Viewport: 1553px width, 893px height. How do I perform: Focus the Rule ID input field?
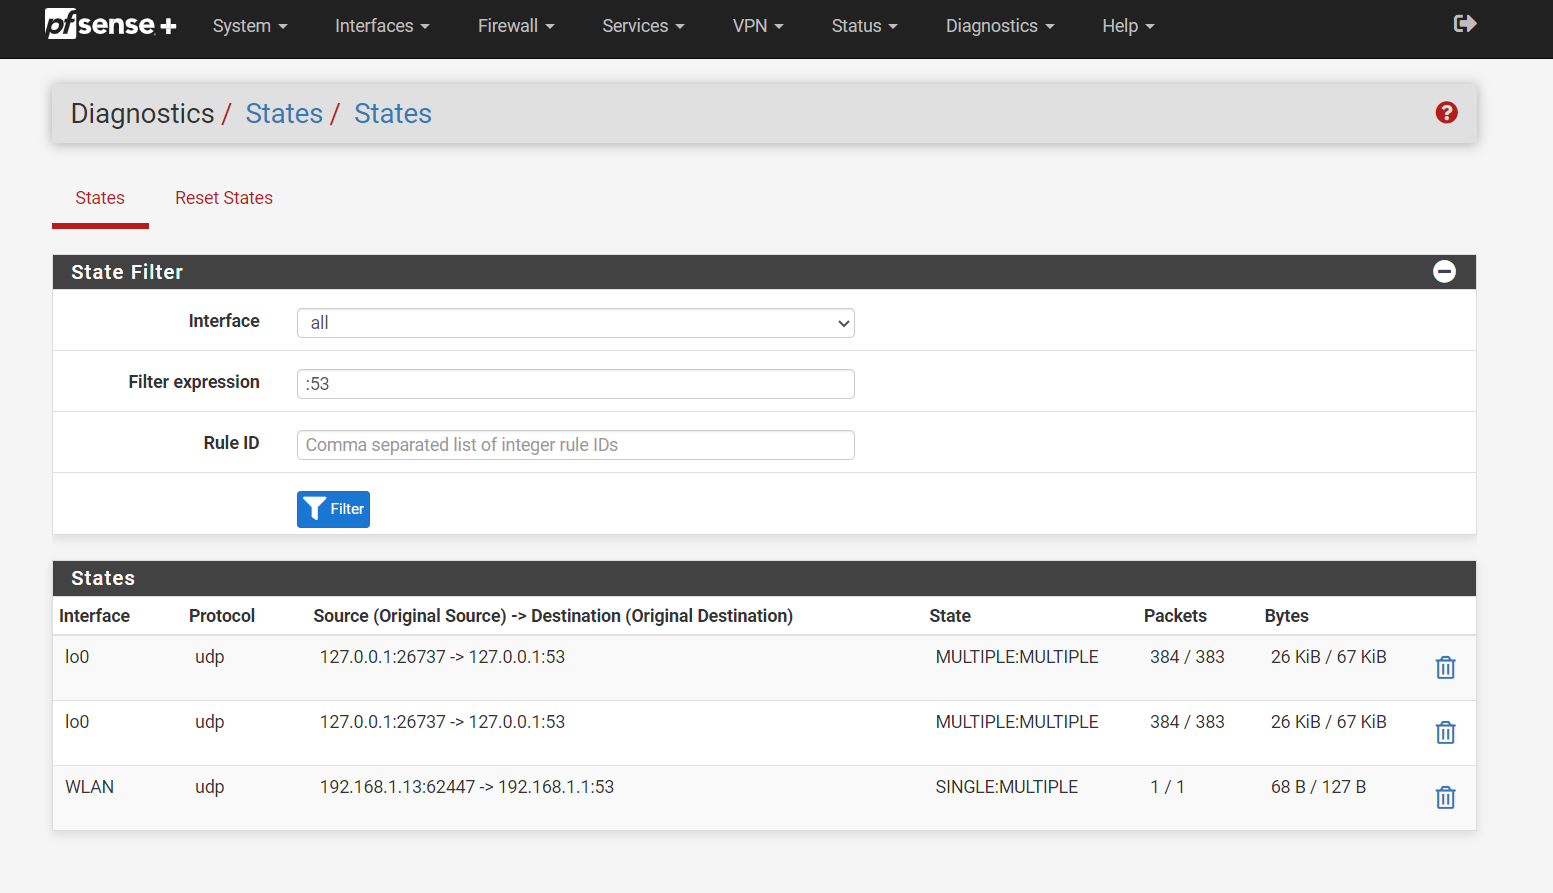576,445
